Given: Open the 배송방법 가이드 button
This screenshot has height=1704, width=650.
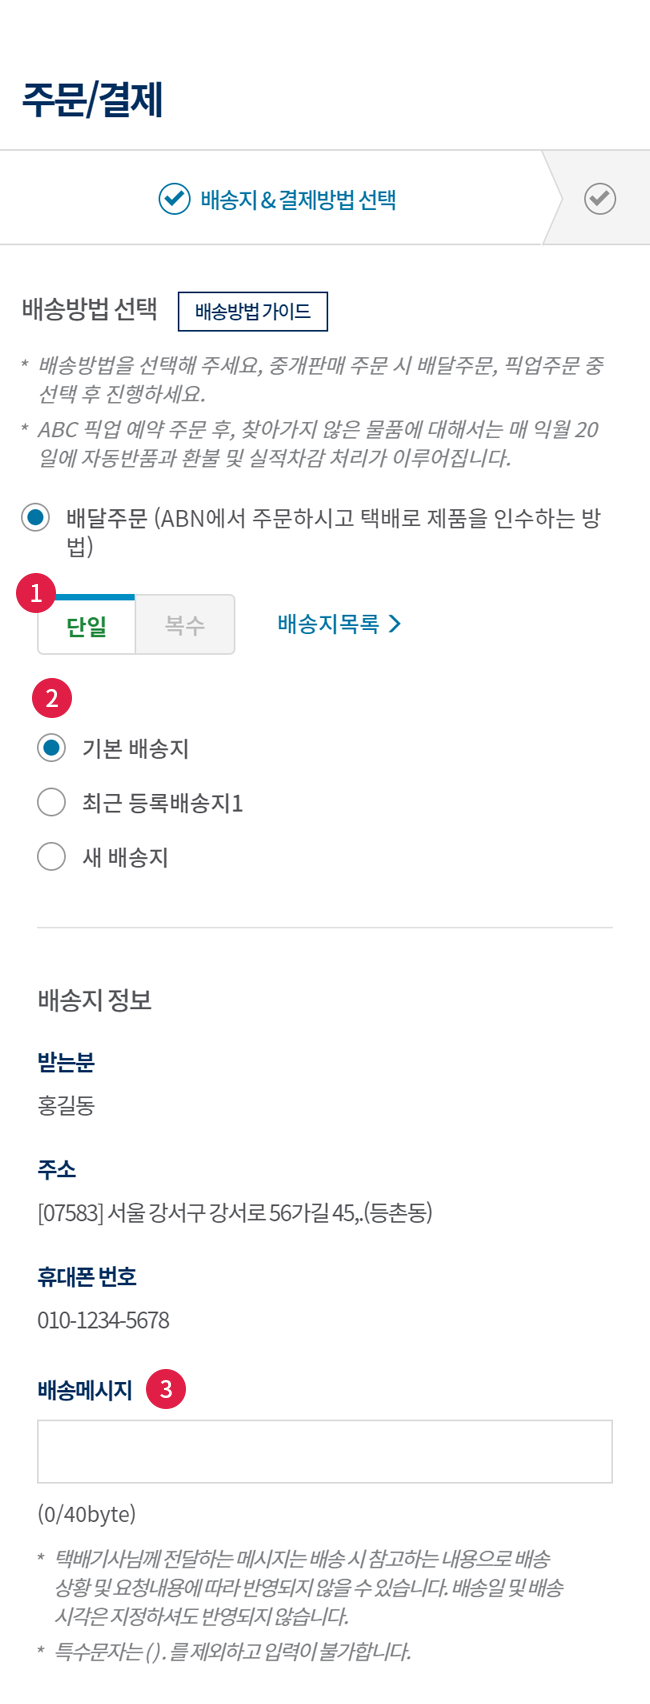Looking at the screenshot, I should [x=253, y=312].
